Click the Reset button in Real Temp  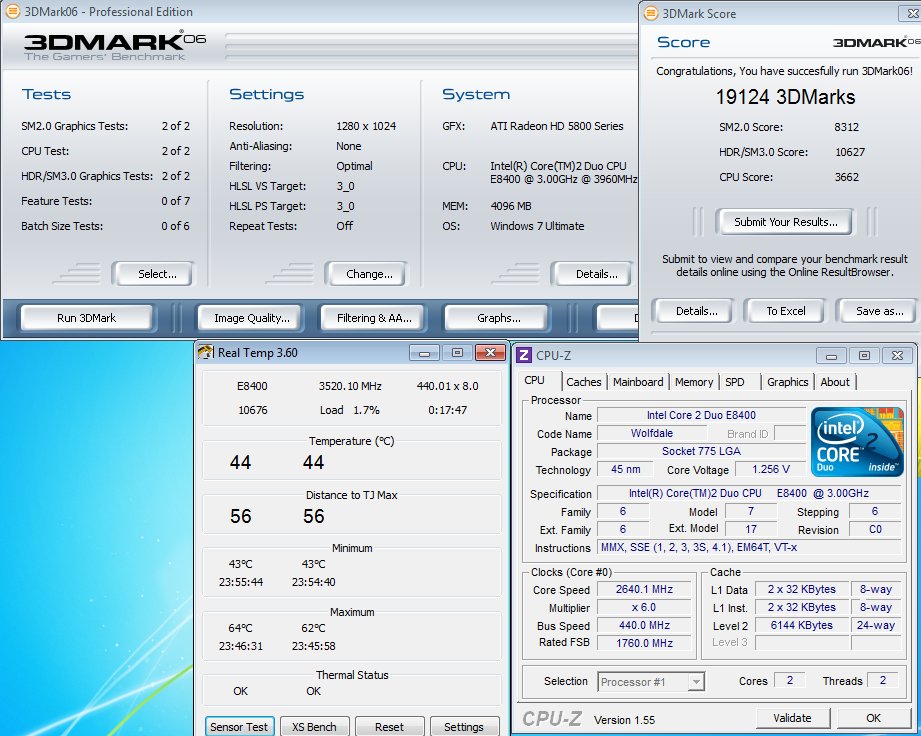click(x=389, y=727)
